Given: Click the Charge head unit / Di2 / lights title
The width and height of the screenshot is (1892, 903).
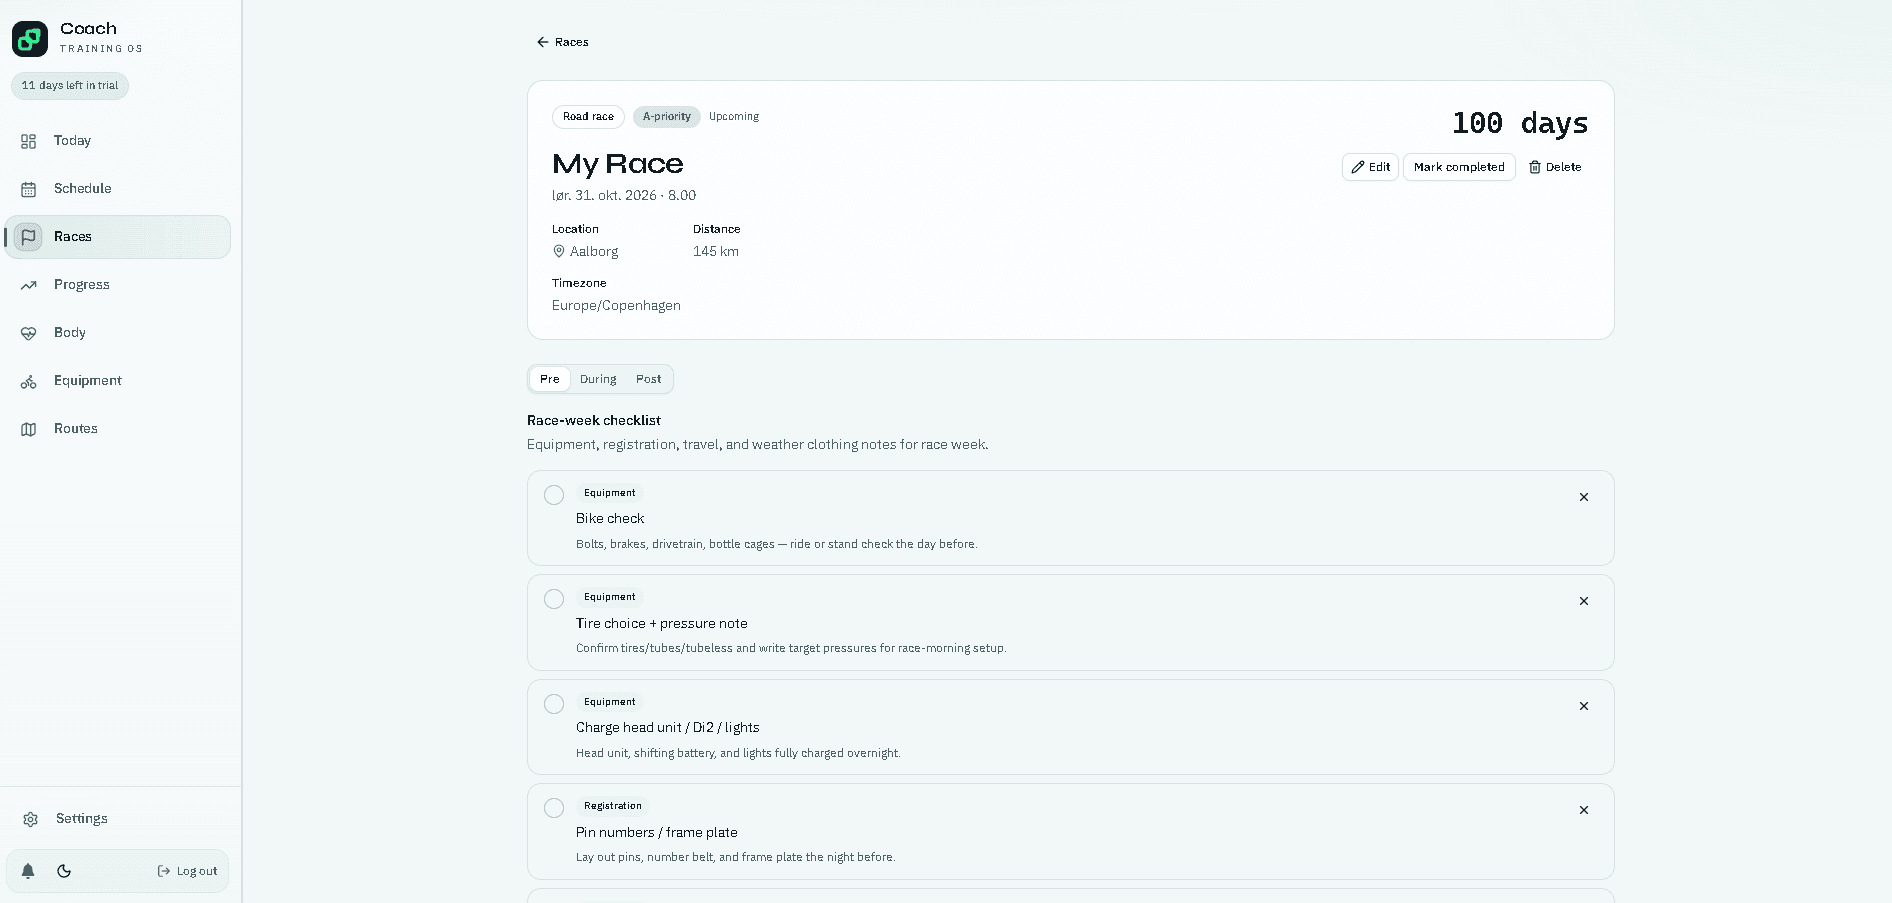Looking at the screenshot, I should 668,728.
